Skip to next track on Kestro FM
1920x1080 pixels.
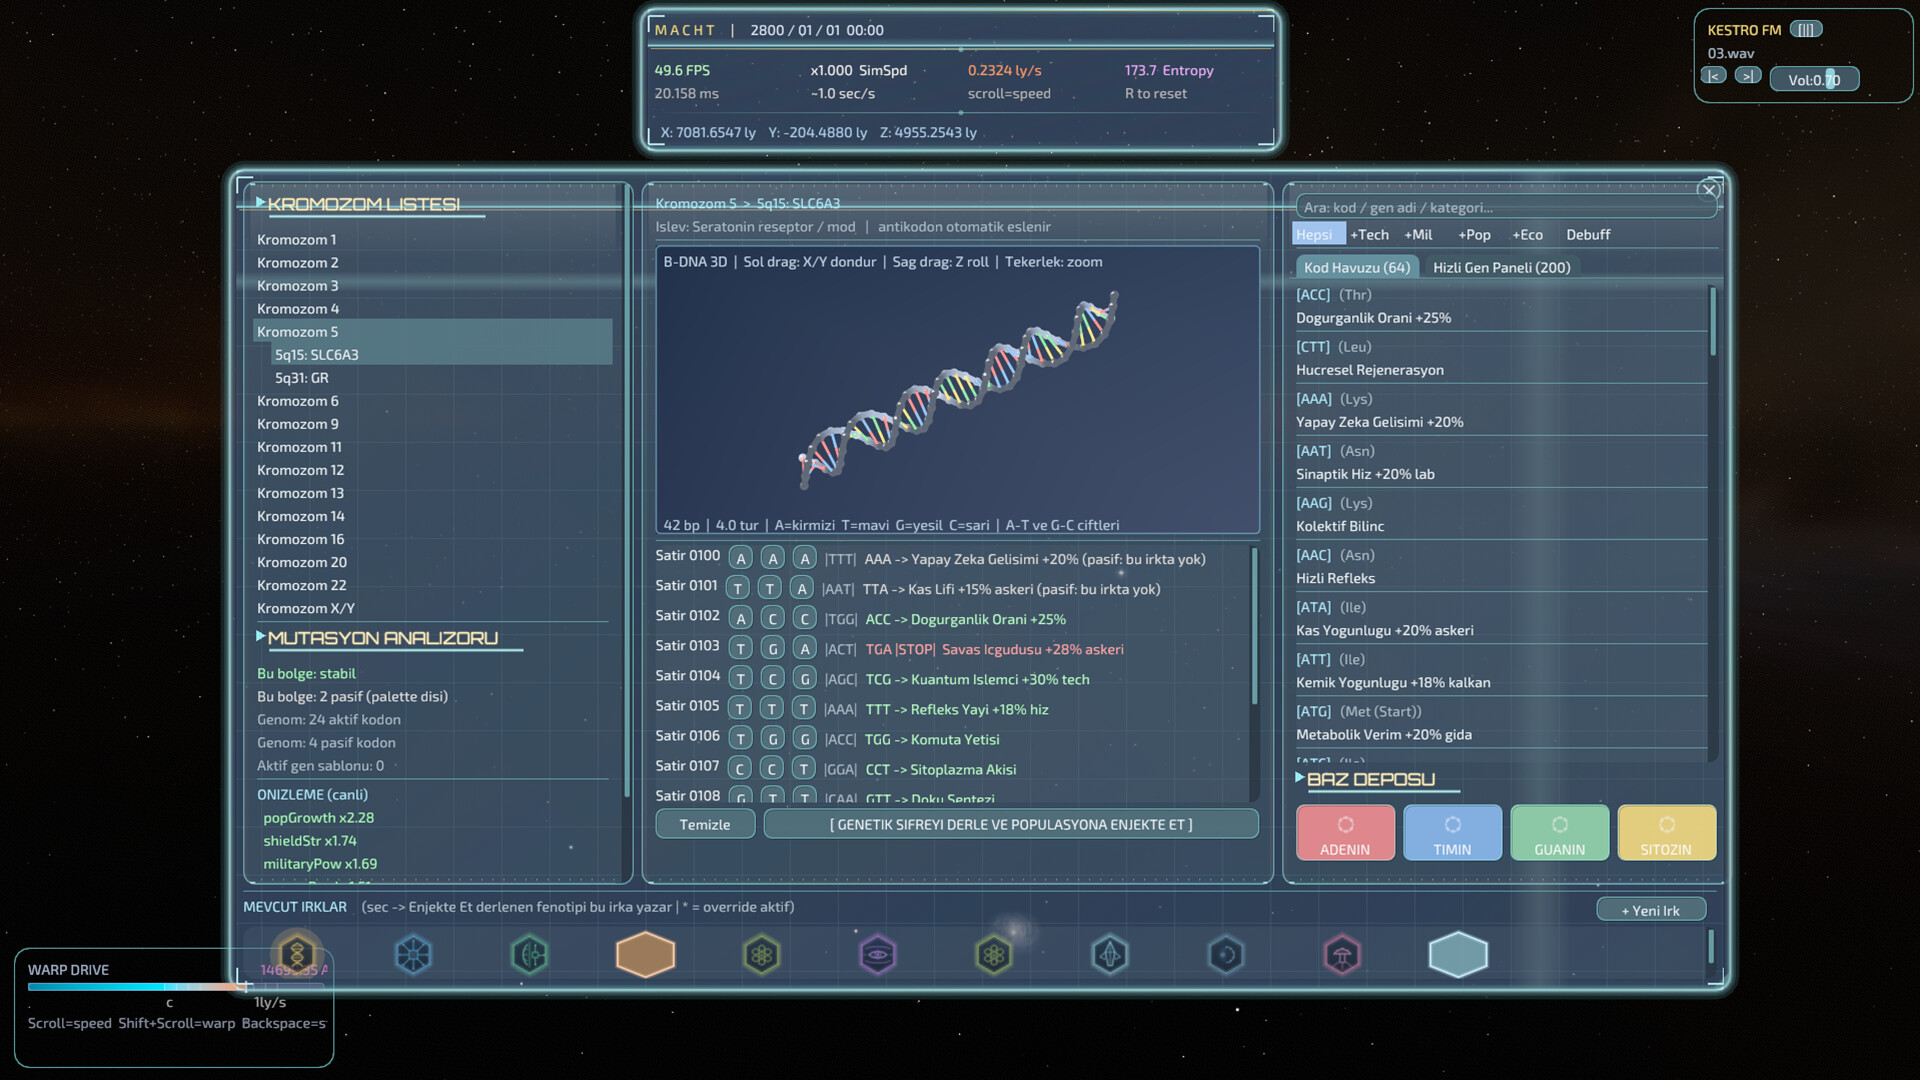pyautogui.click(x=1747, y=76)
